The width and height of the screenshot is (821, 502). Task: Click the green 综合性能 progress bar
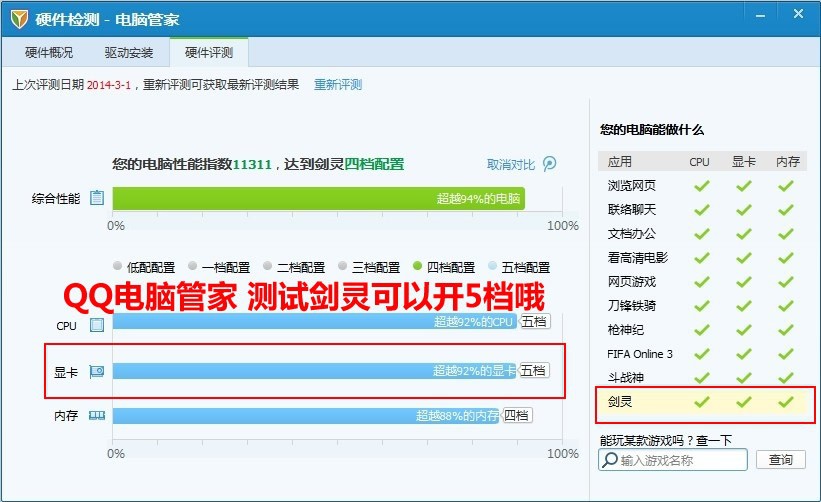tap(318, 198)
